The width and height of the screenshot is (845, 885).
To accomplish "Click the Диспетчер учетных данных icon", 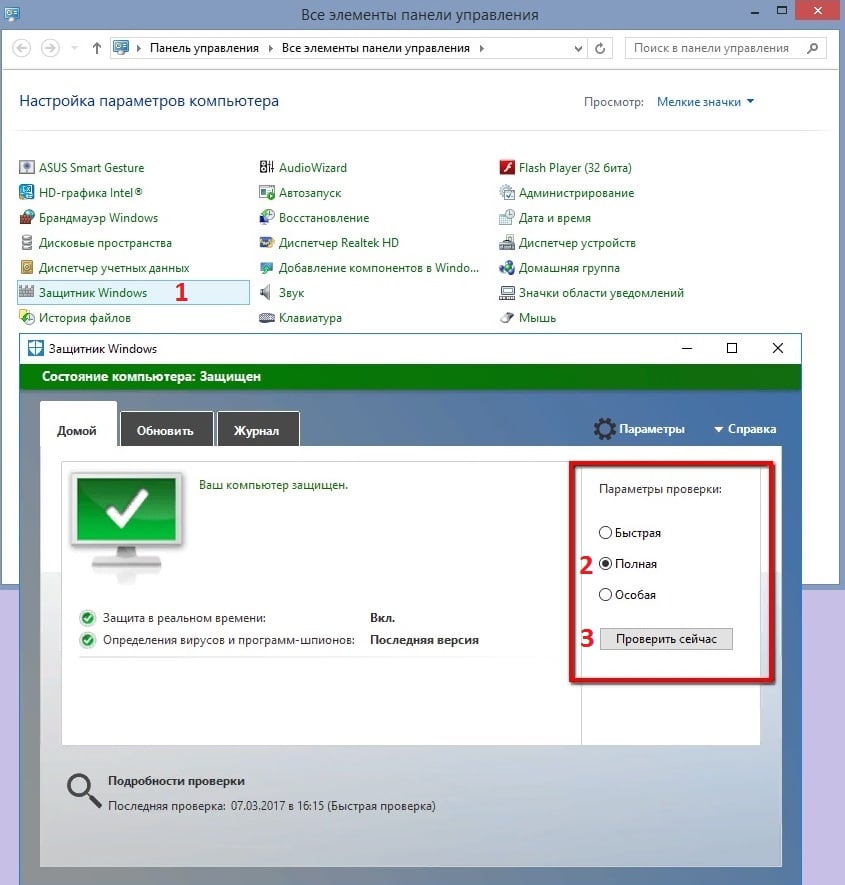I will click(x=27, y=268).
